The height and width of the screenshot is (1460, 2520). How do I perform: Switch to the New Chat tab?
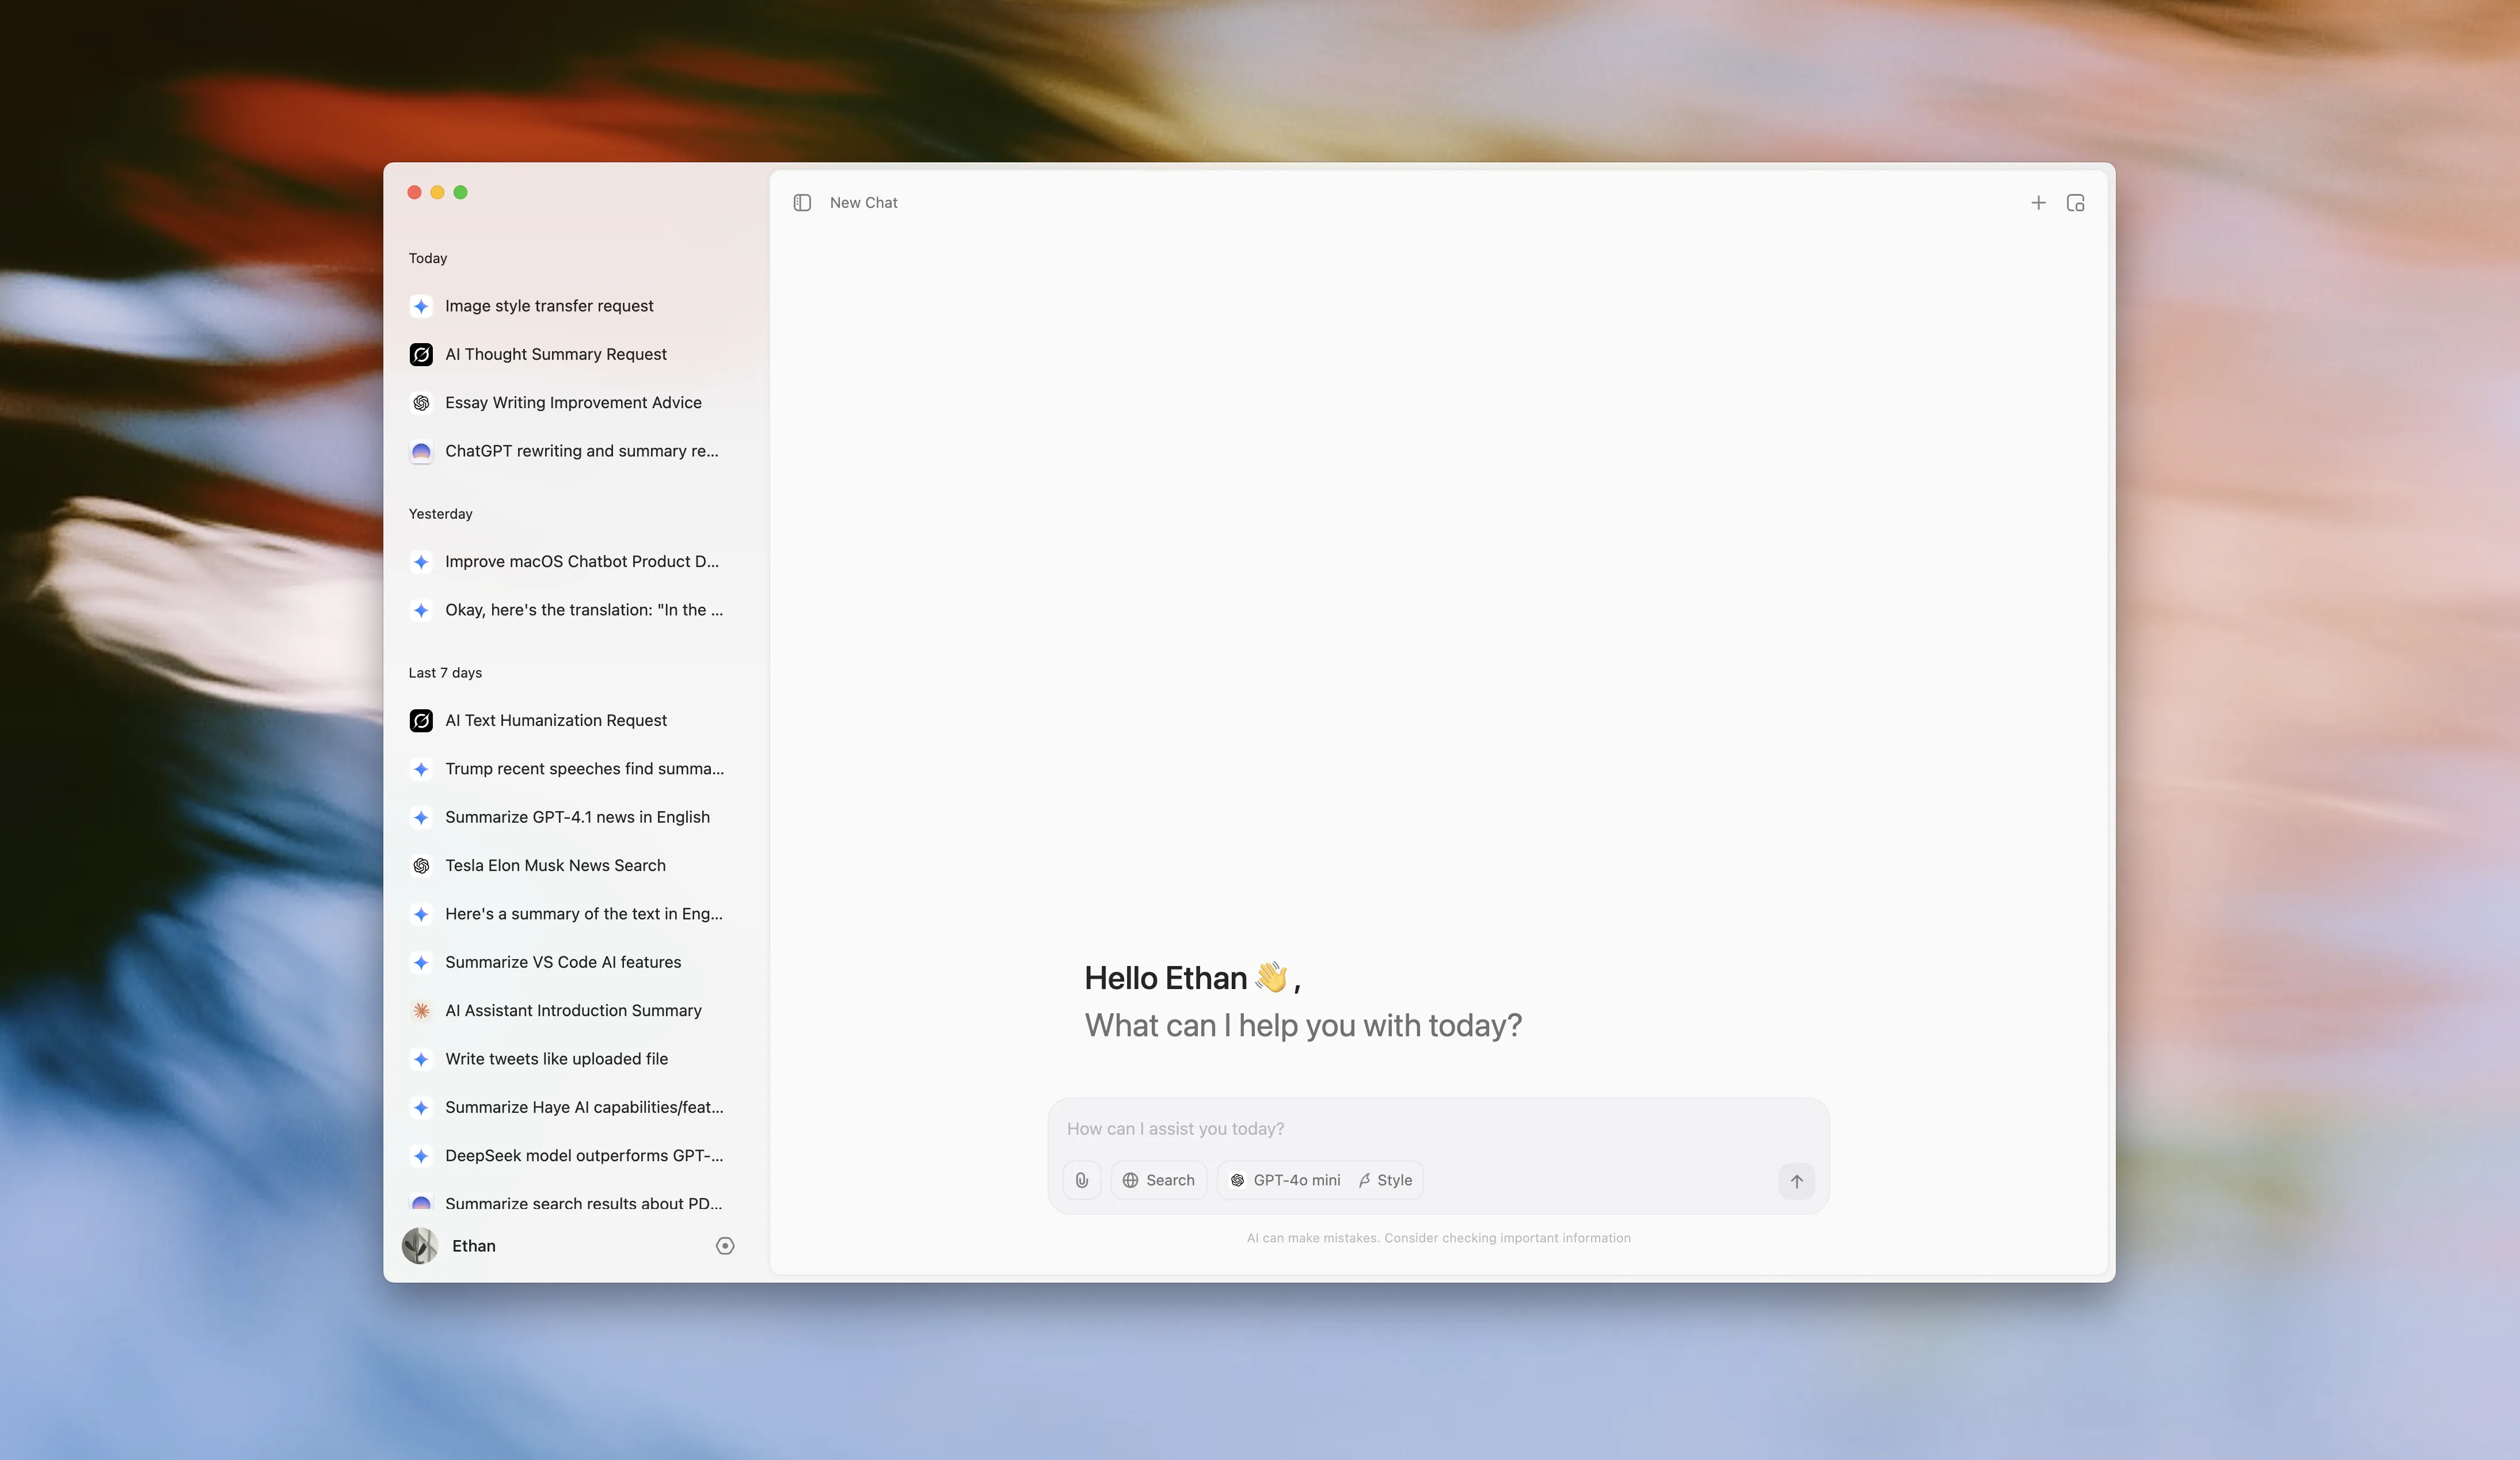click(x=863, y=202)
